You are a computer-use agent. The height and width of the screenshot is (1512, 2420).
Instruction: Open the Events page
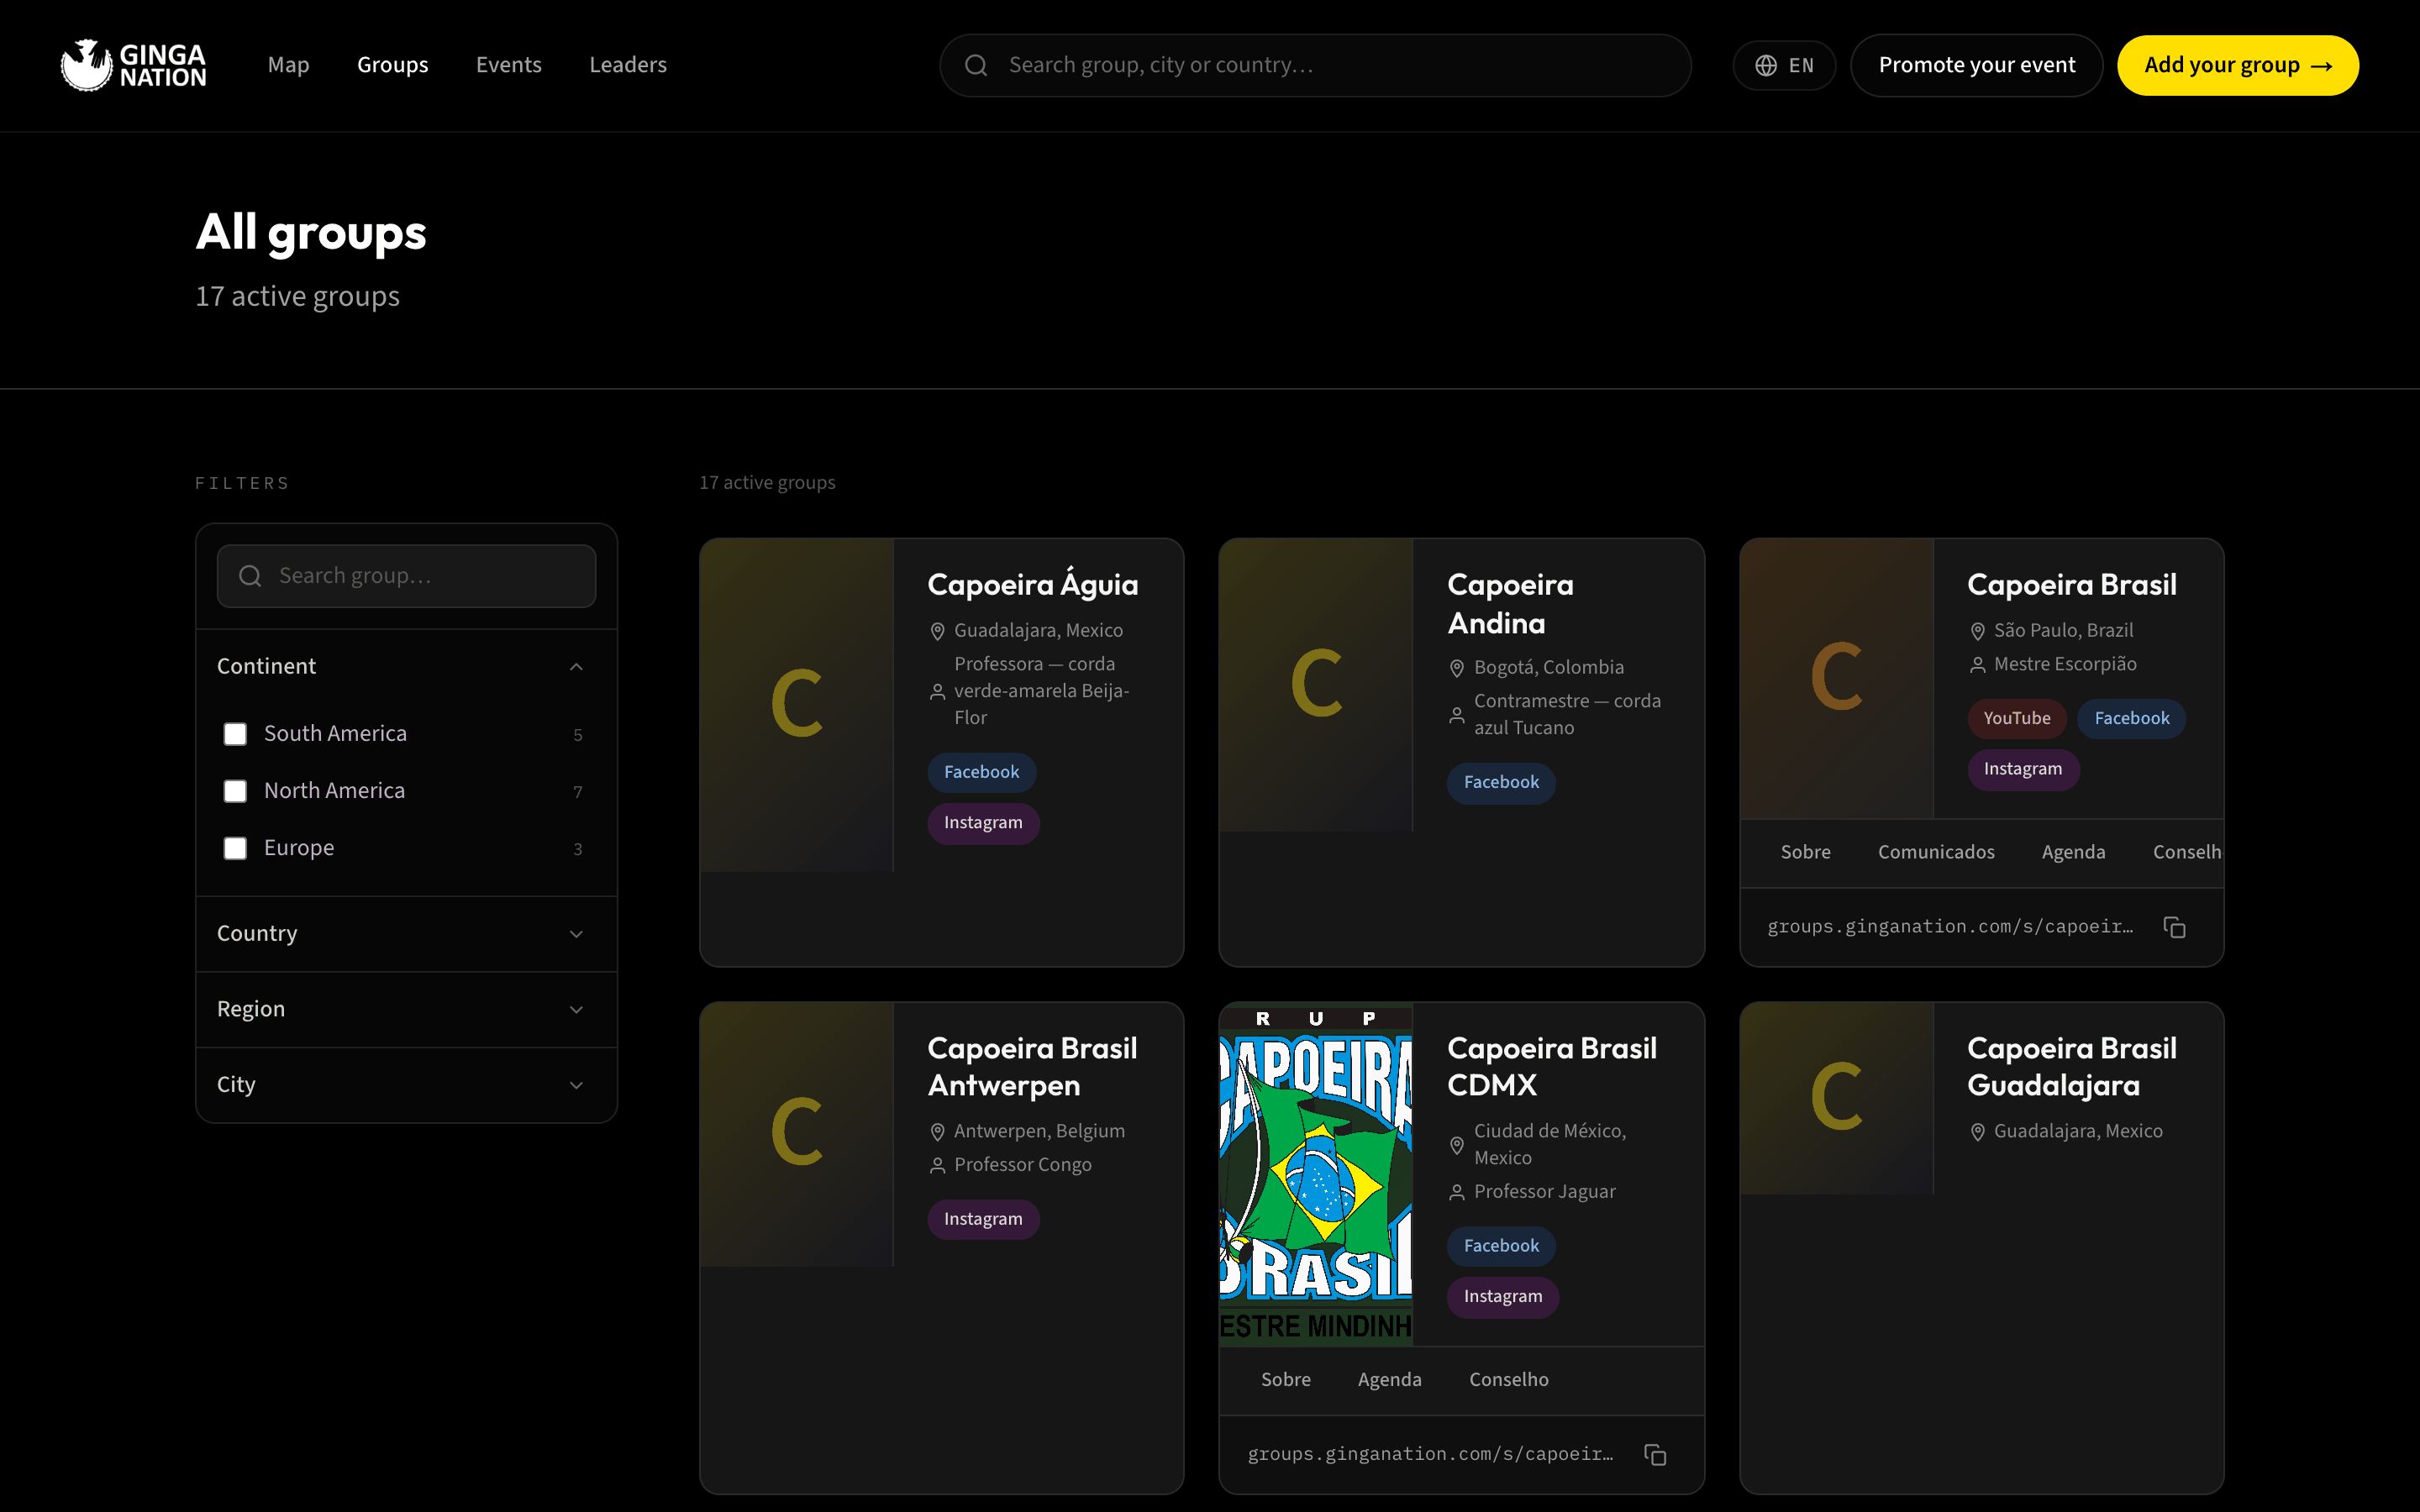[x=508, y=65]
